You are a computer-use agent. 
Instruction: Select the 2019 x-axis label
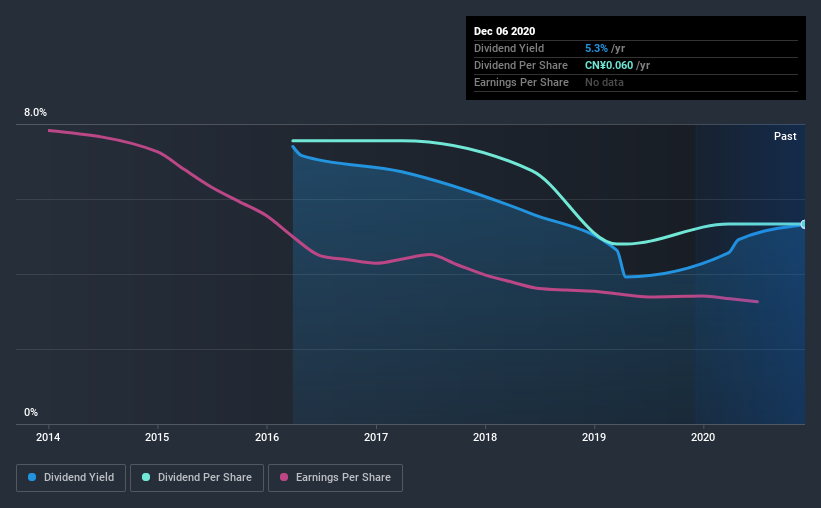(x=594, y=437)
